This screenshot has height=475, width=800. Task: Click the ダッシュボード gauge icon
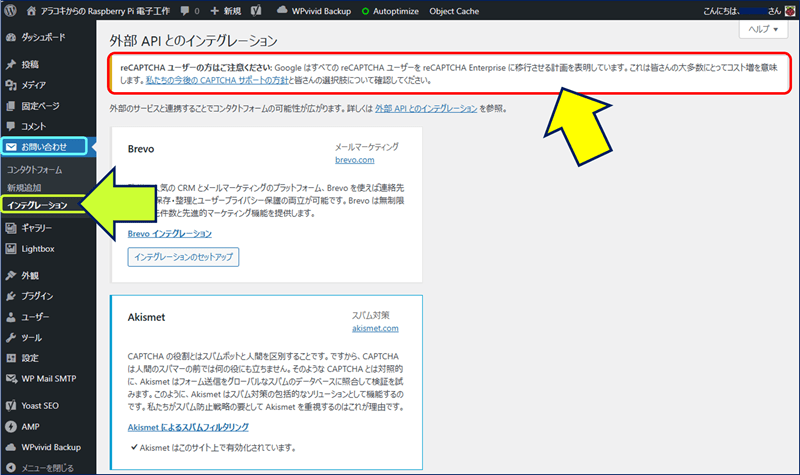(x=11, y=37)
